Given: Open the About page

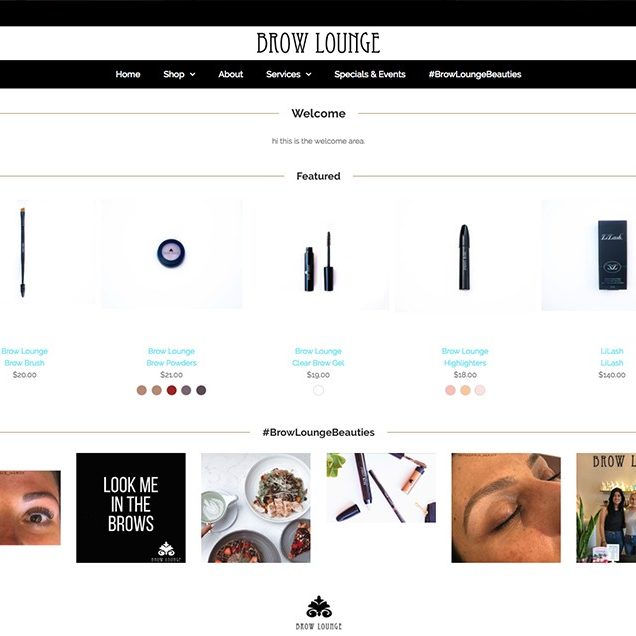Looking at the screenshot, I should 230,74.
